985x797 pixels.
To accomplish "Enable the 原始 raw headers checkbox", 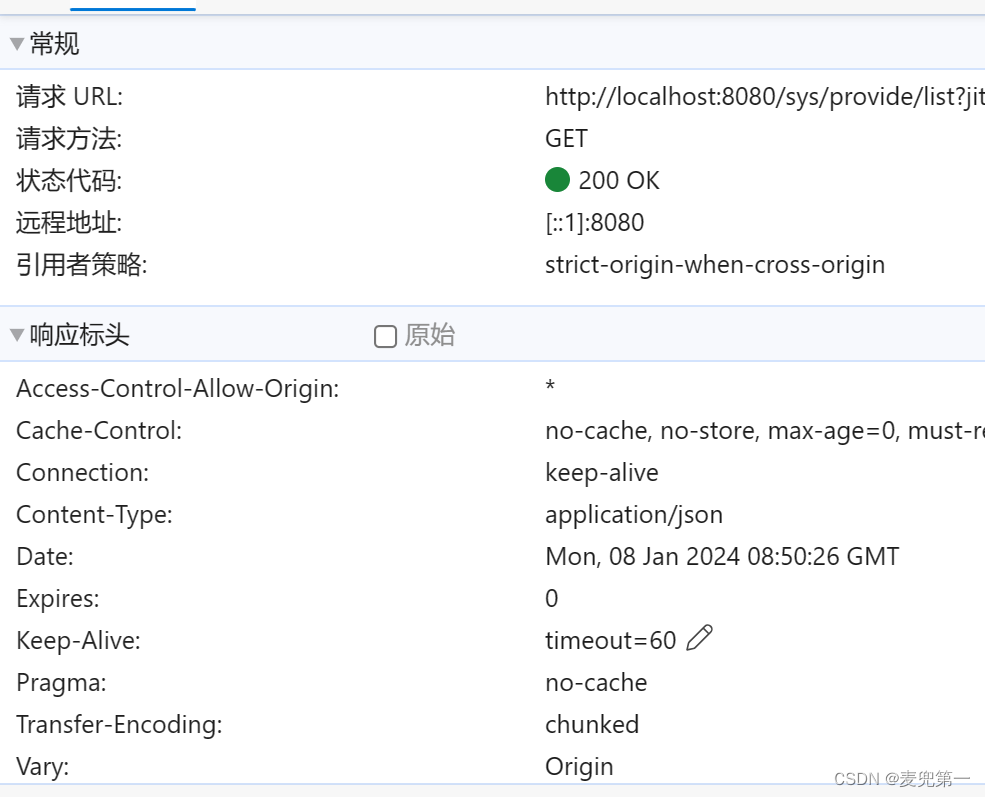I will [x=385, y=337].
